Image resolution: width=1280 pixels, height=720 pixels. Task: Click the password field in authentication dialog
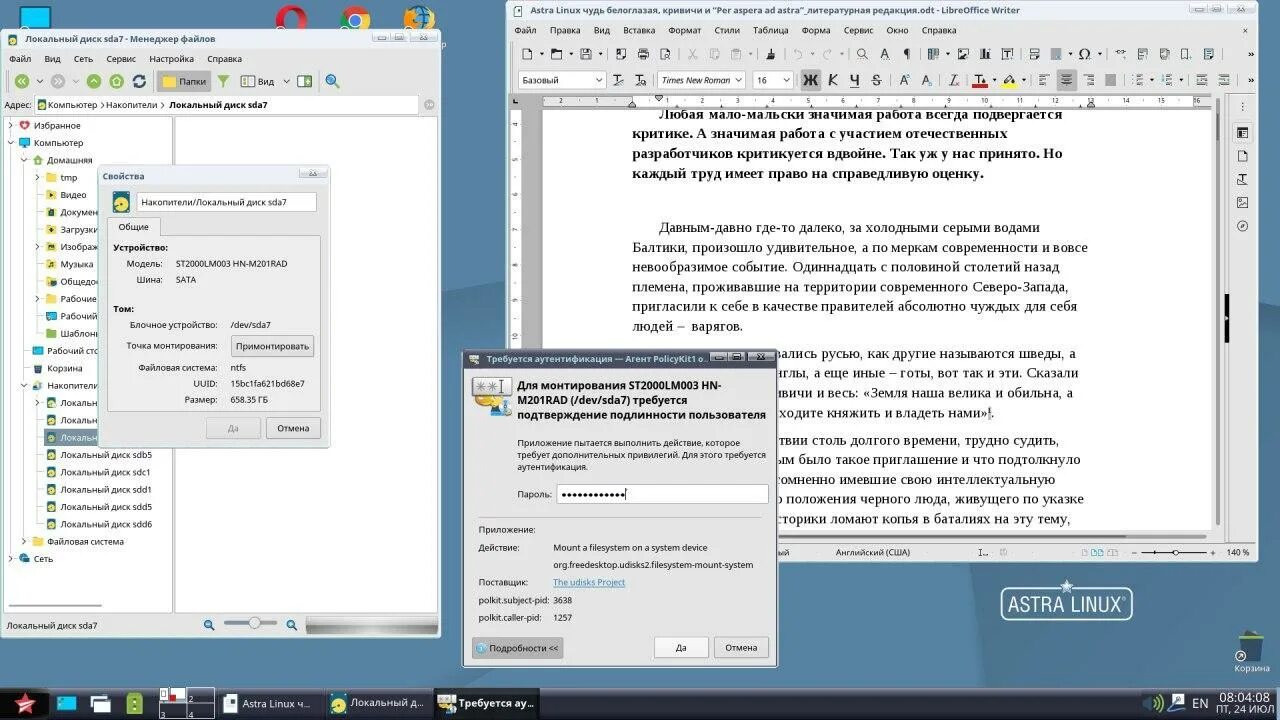coord(662,494)
